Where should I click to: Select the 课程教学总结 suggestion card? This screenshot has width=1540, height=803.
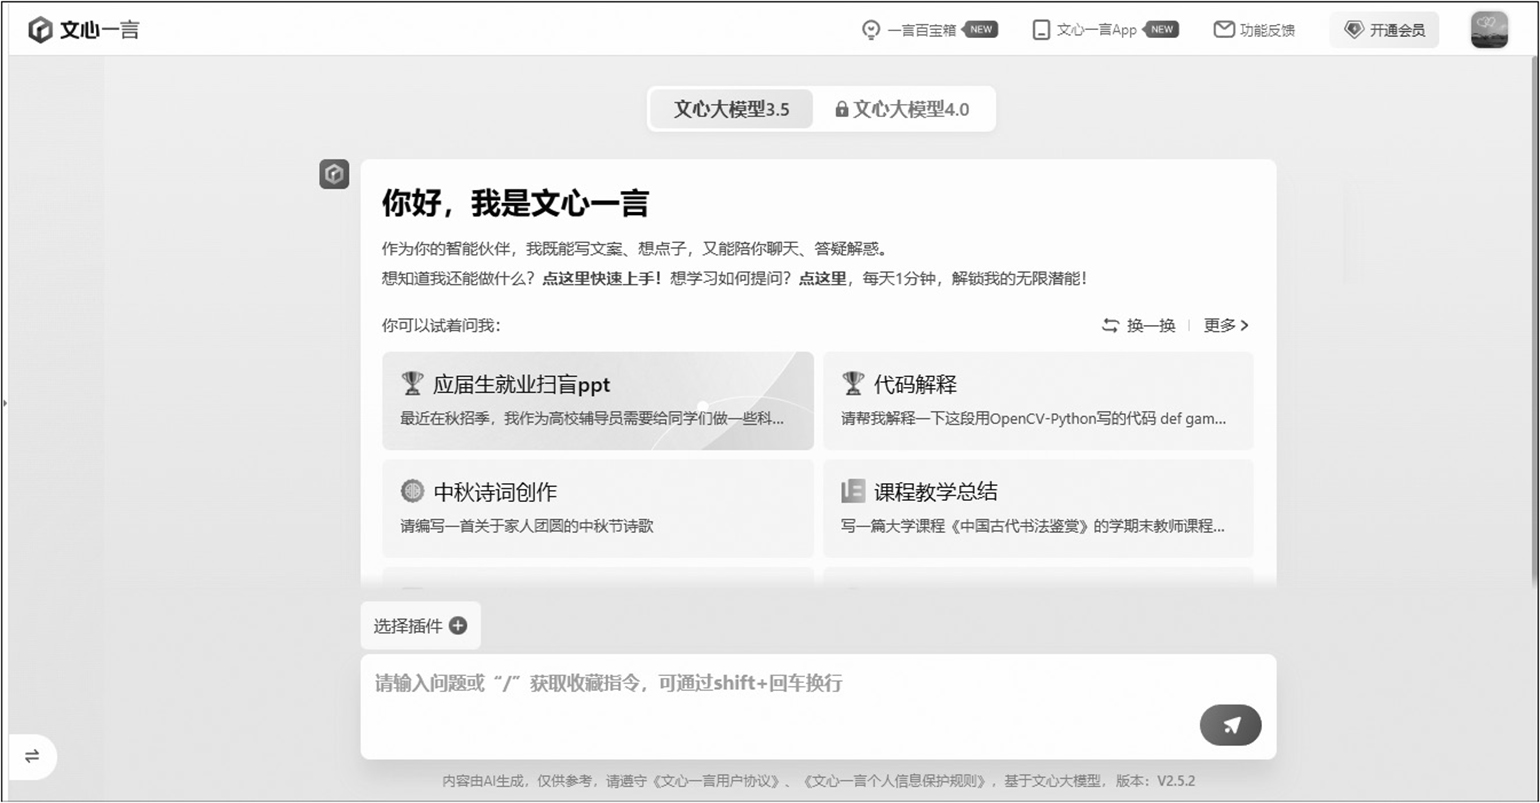tap(1038, 508)
